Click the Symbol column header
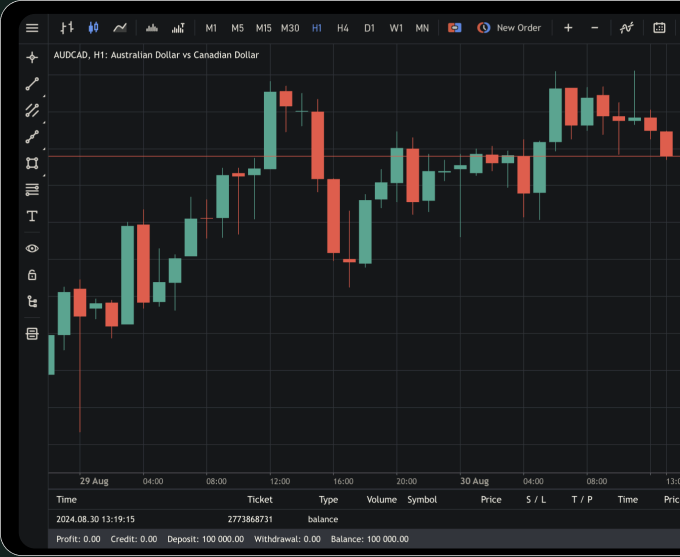680x557 pixels. point(422,500)
